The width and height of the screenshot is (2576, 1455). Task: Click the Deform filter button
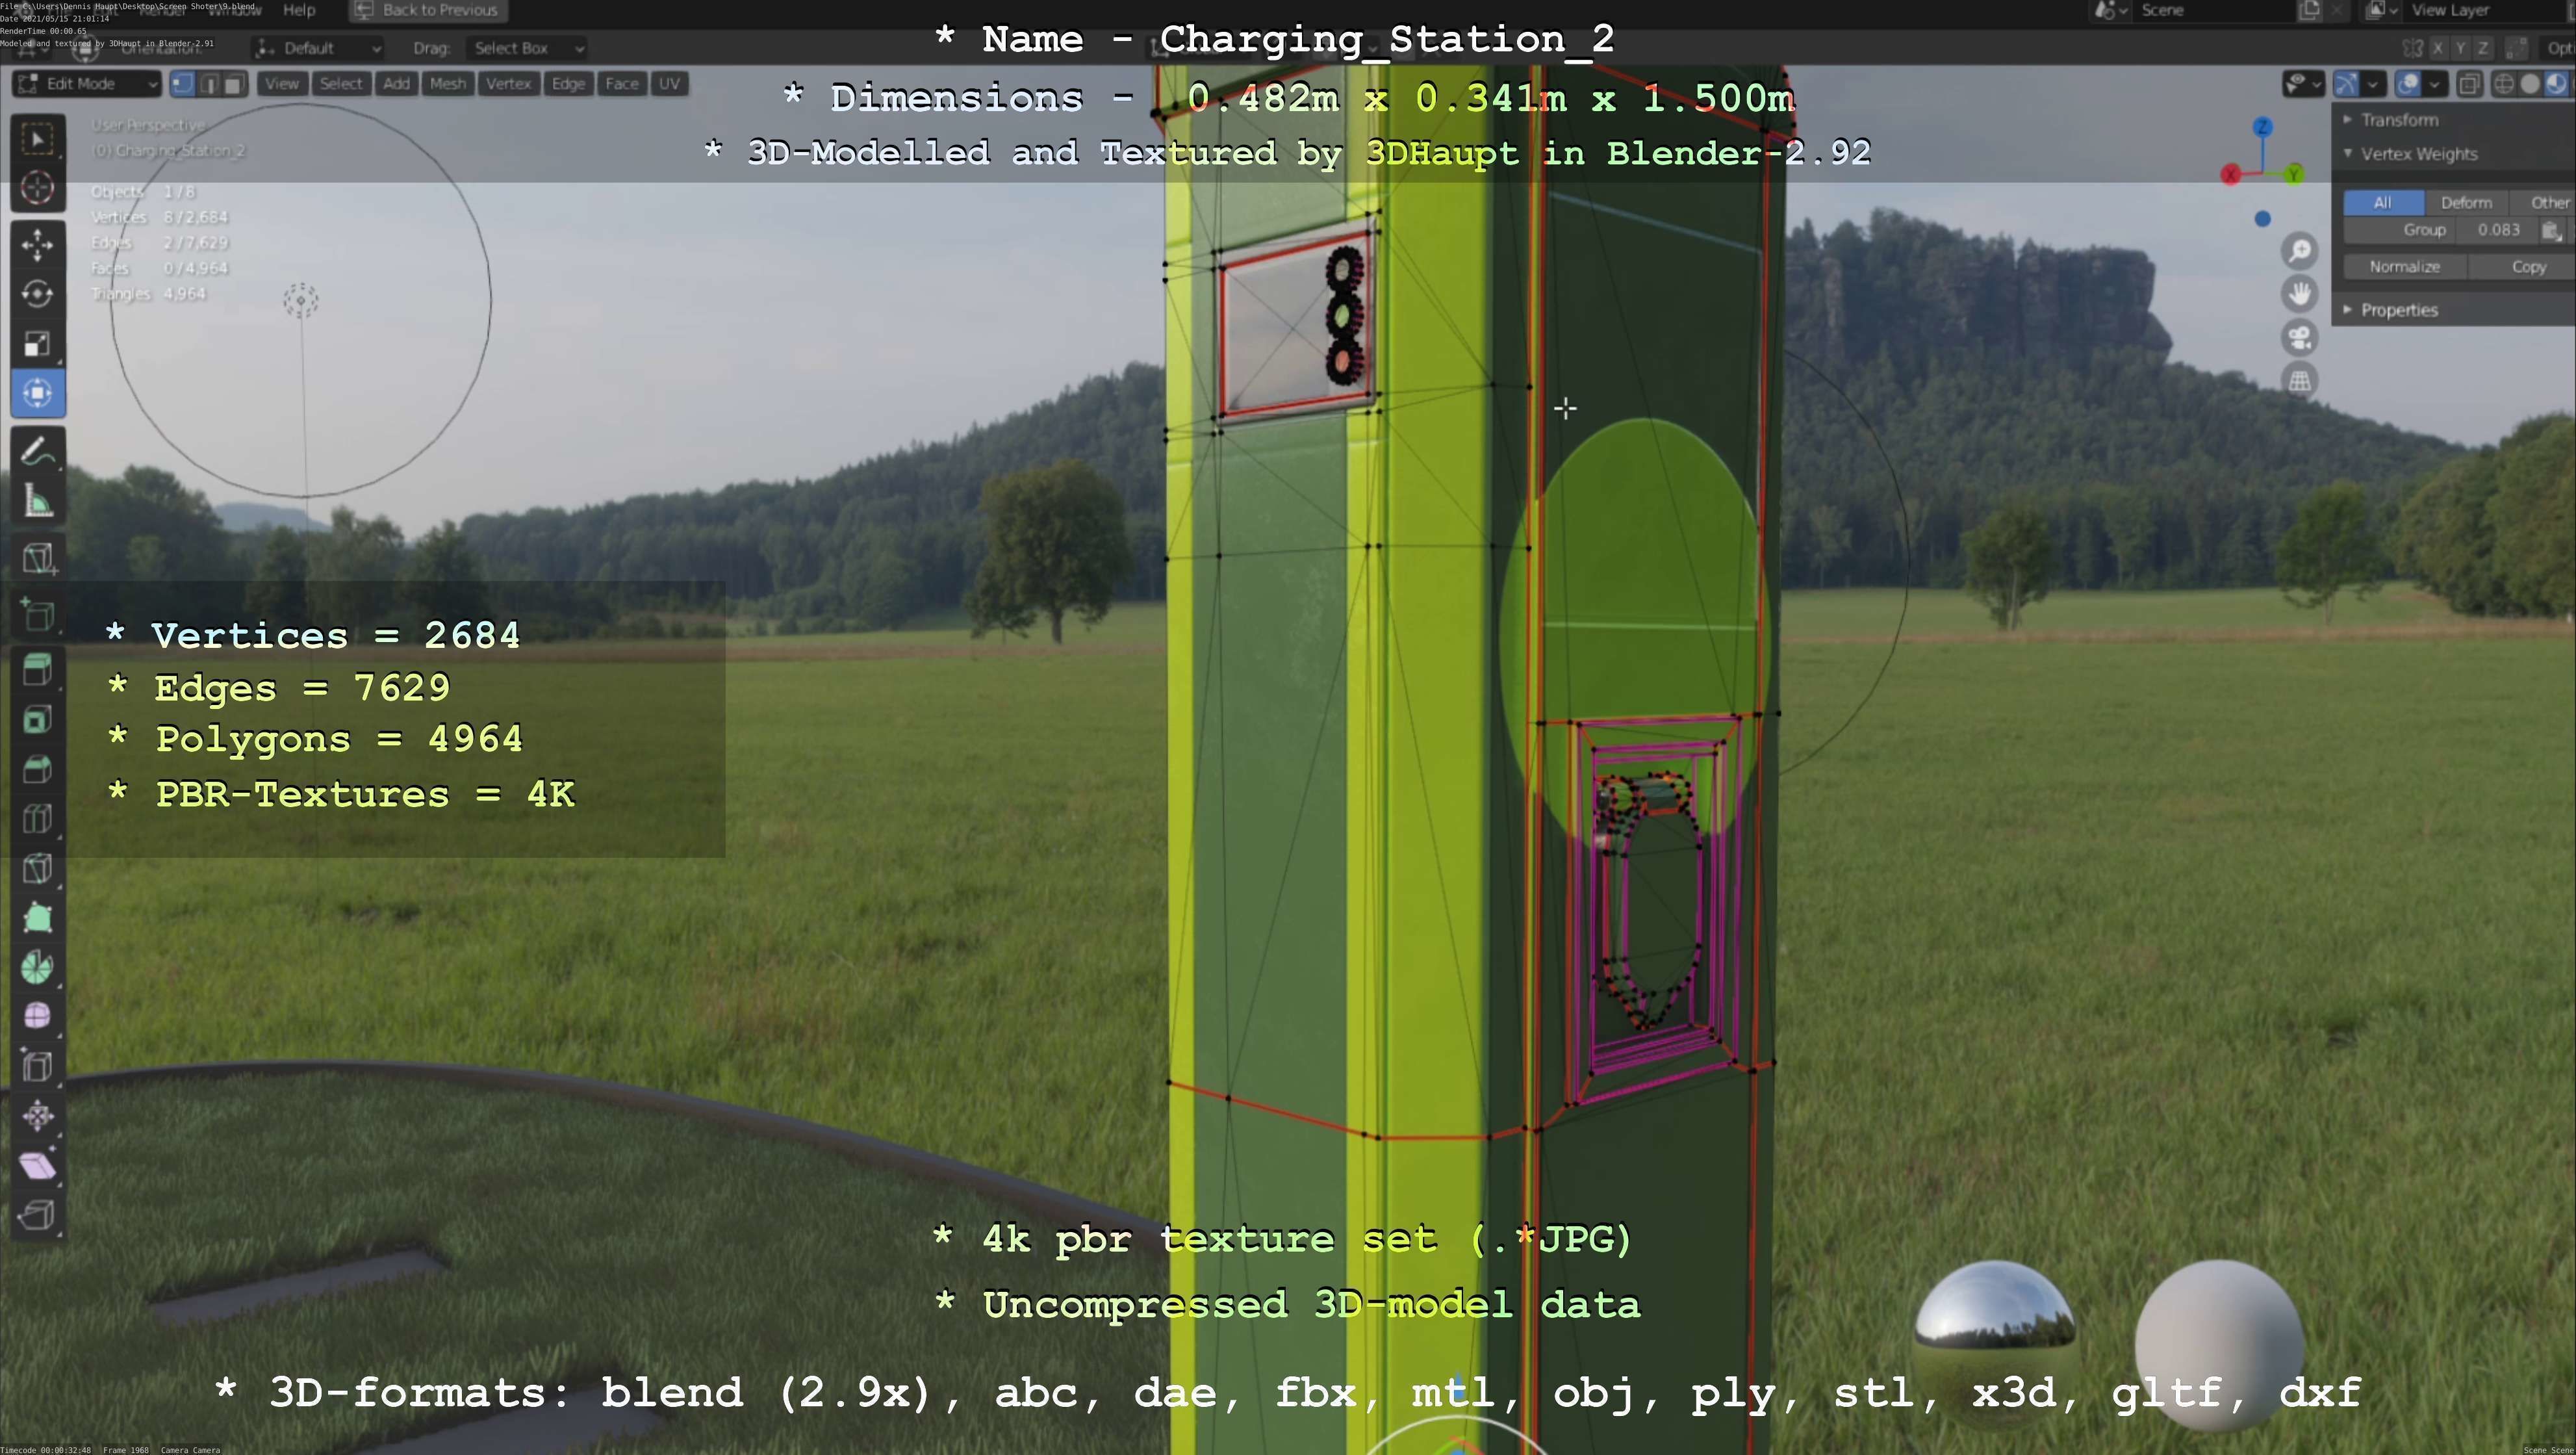pyautogui.click(x=2466, y=203)
